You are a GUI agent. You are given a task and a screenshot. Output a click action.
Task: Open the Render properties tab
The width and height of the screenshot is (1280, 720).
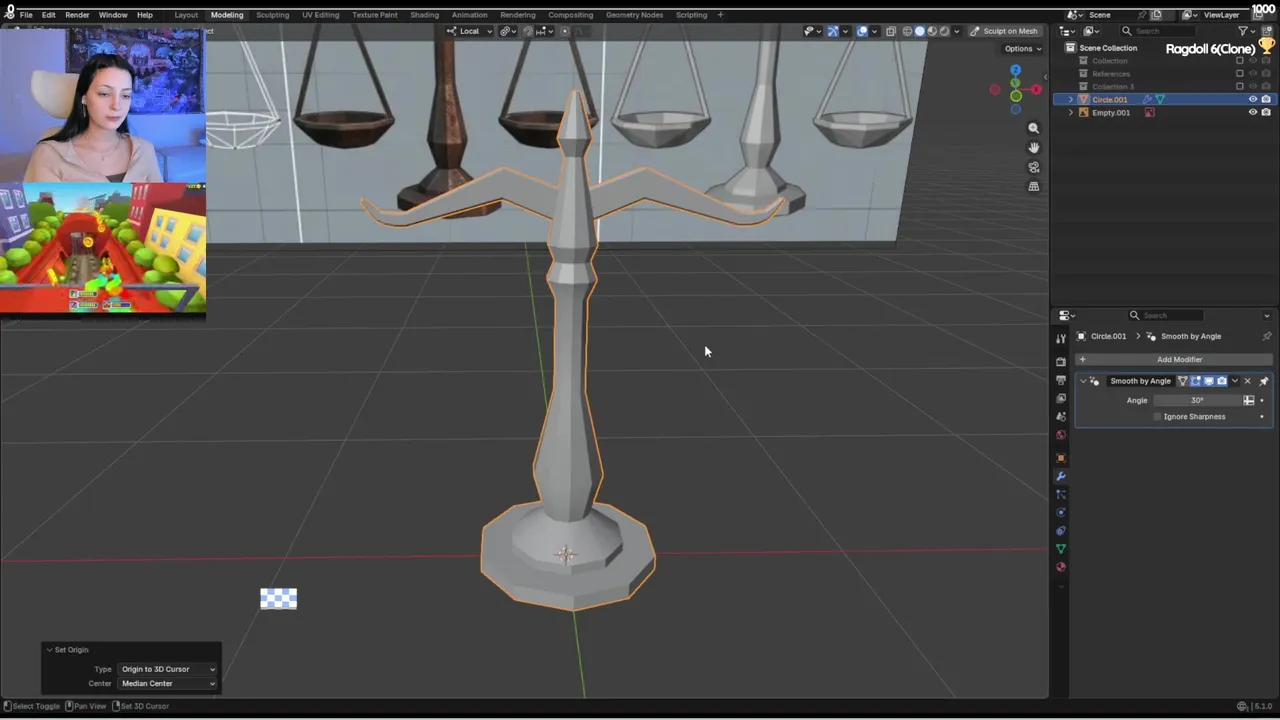click(1061, 361)
